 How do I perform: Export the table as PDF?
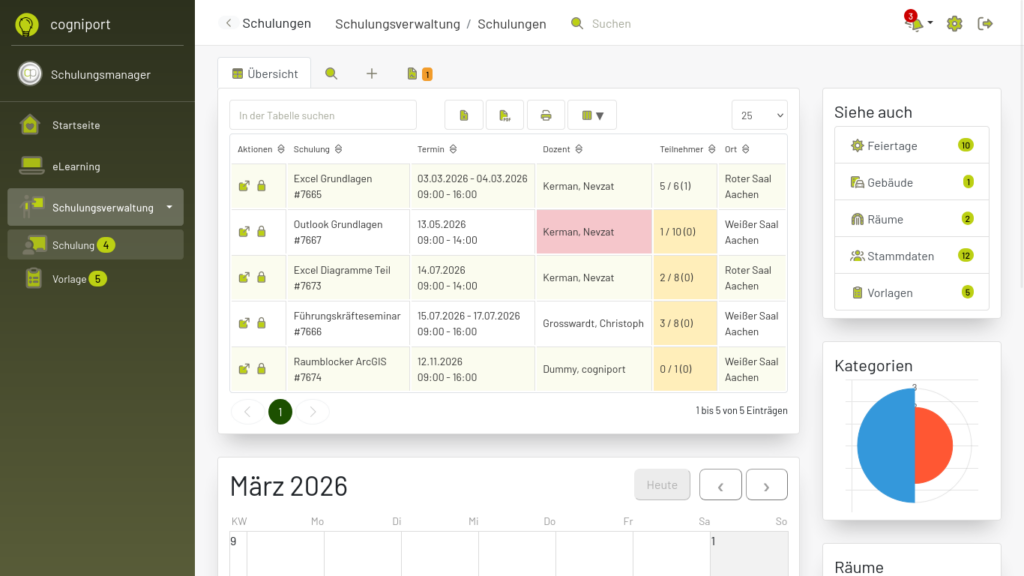tap(505, 115)
